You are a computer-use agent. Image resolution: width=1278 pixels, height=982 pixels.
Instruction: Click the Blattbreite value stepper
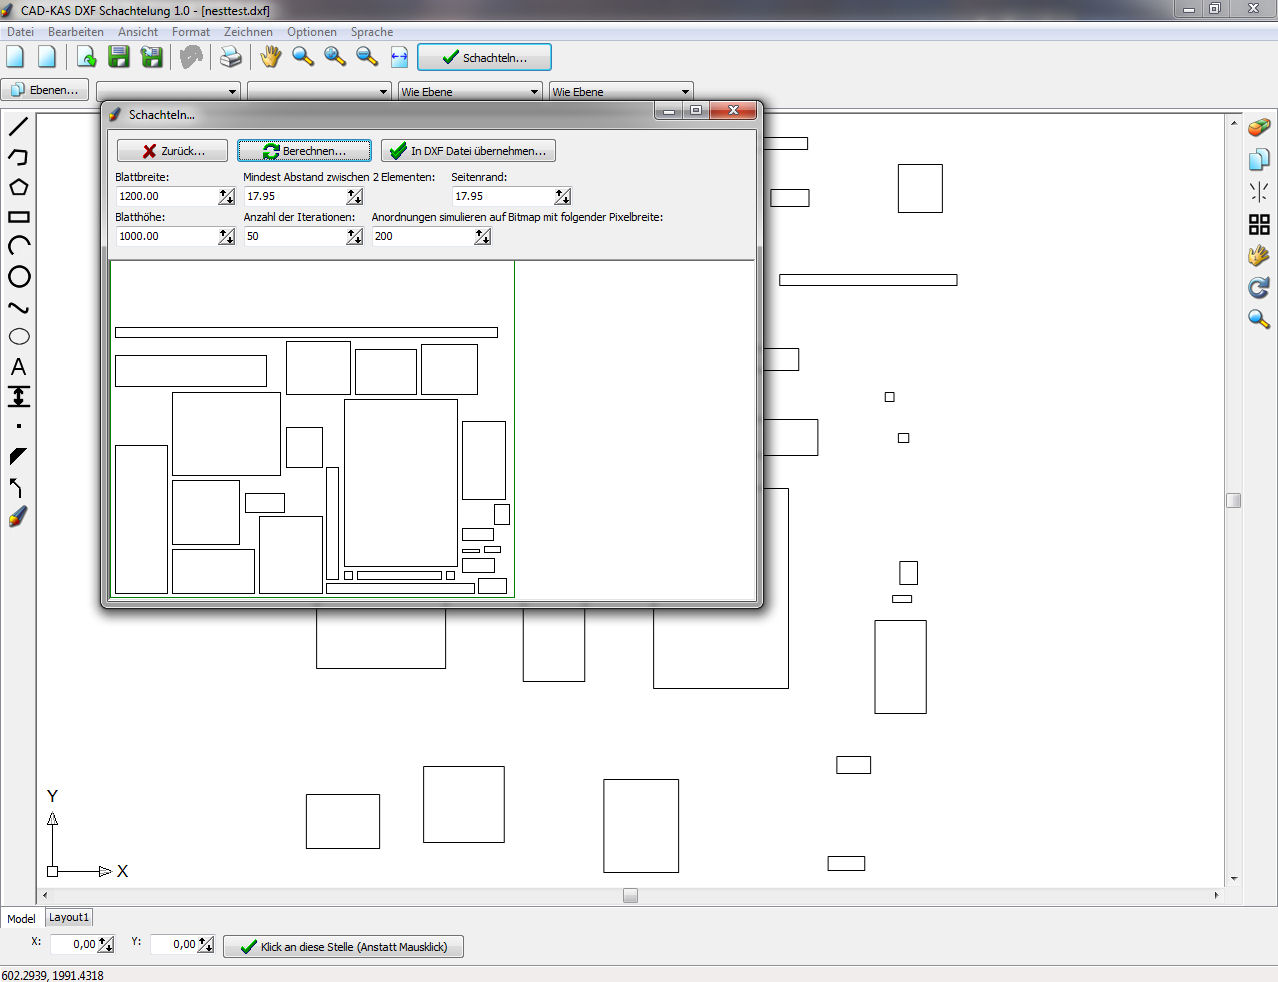pos(227,197)
